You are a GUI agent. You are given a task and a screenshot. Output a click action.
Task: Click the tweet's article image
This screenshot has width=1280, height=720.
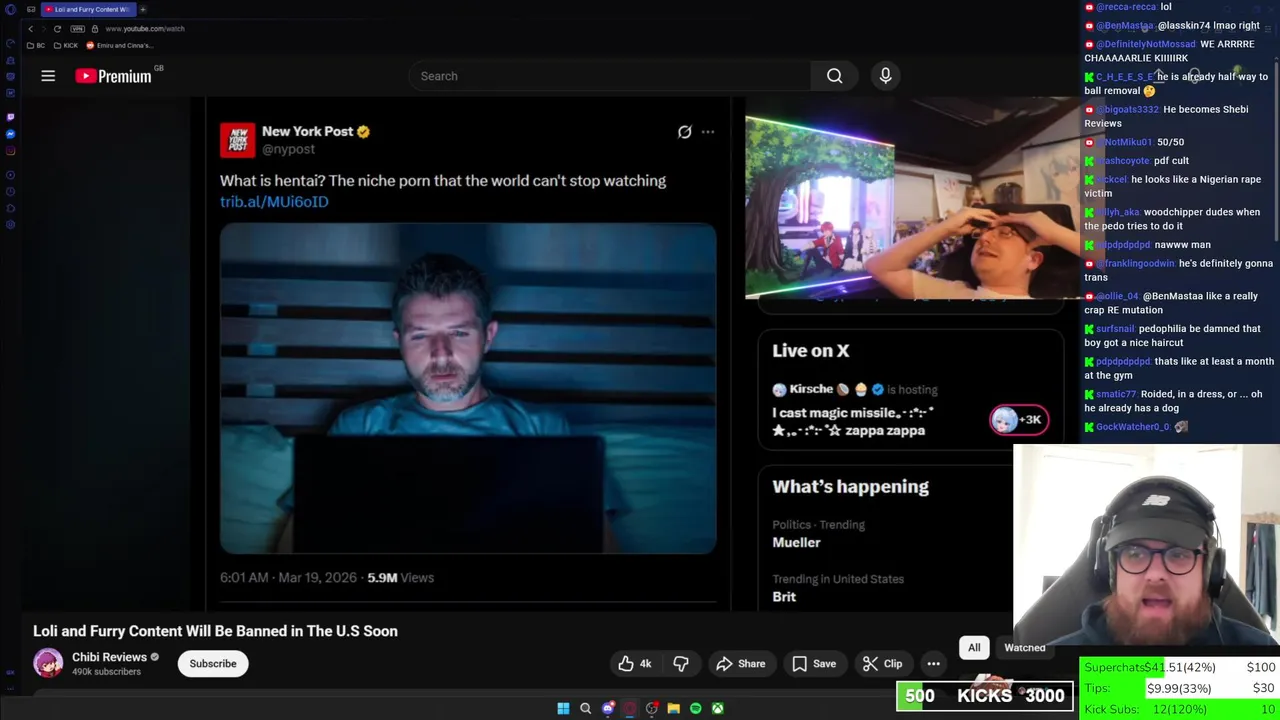coord(468,388)
